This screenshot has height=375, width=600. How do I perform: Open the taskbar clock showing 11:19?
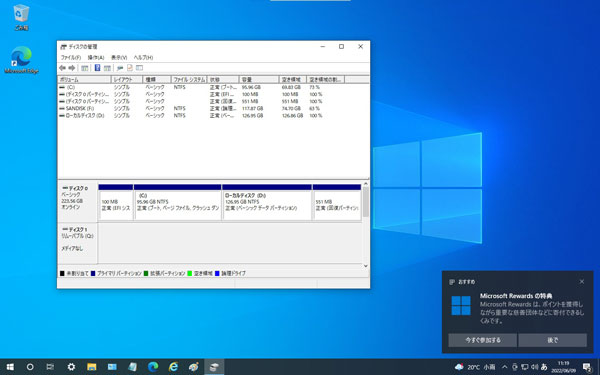click(x=563, y=367)
